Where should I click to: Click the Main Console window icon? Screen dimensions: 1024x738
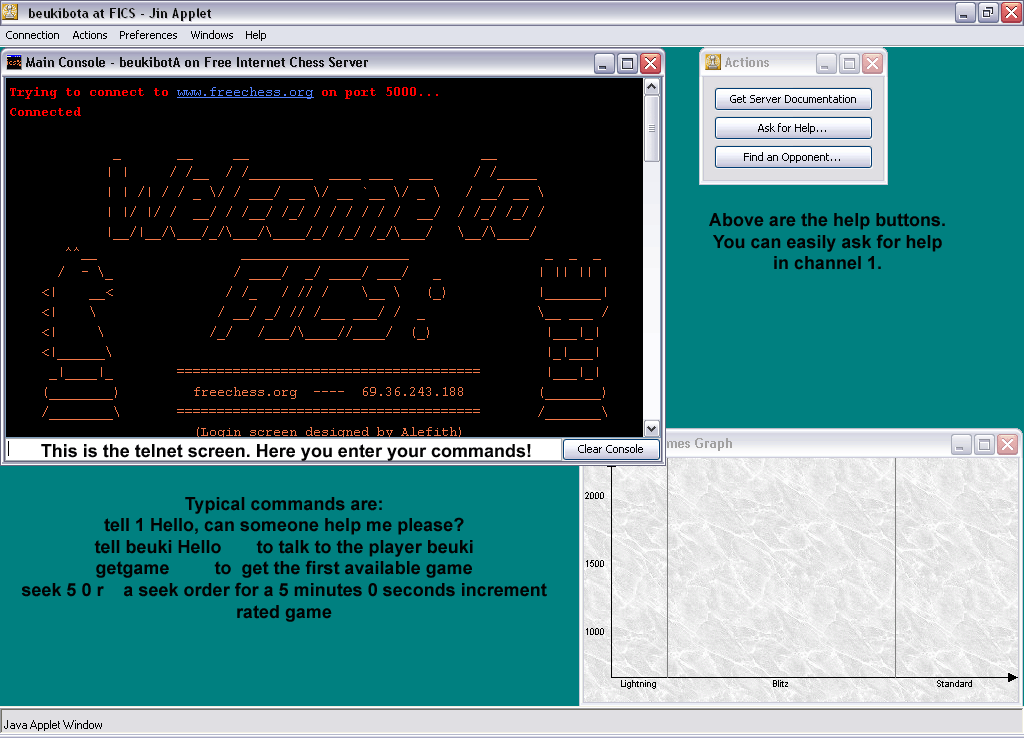pos(14,63)
